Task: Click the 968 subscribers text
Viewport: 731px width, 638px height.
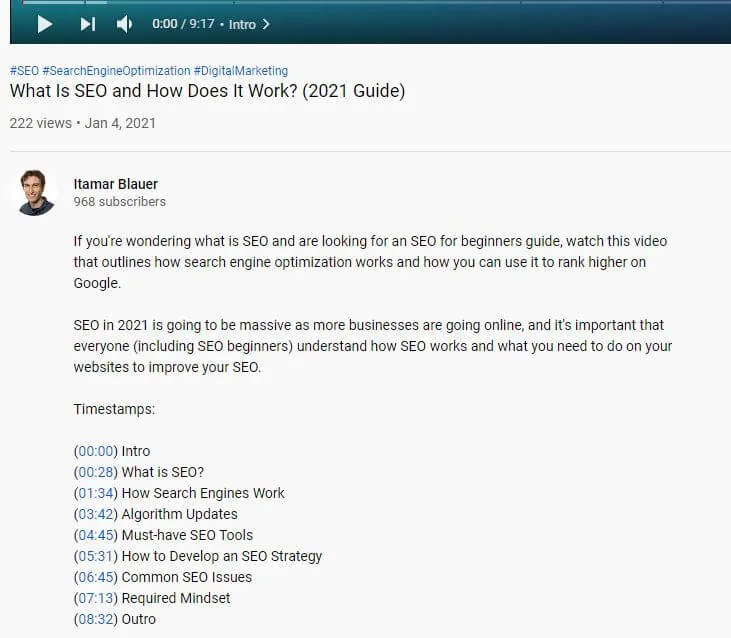Action: [x=119, y=202]
